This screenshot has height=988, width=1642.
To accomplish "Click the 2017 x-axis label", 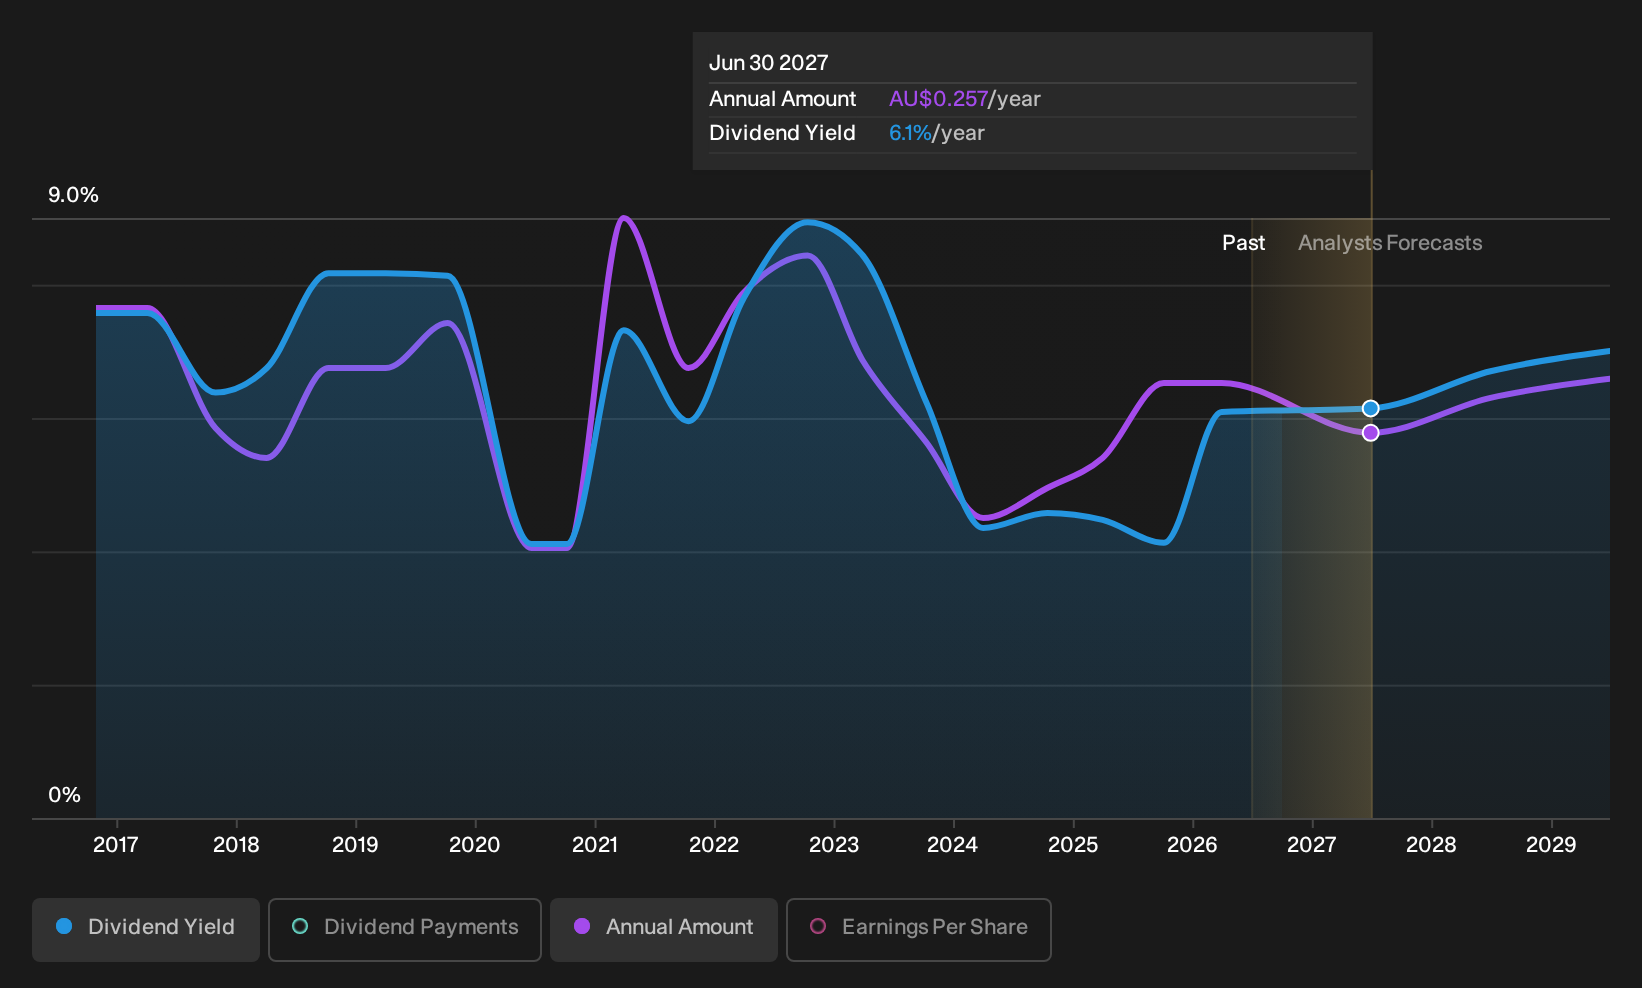I will [116, 845].
